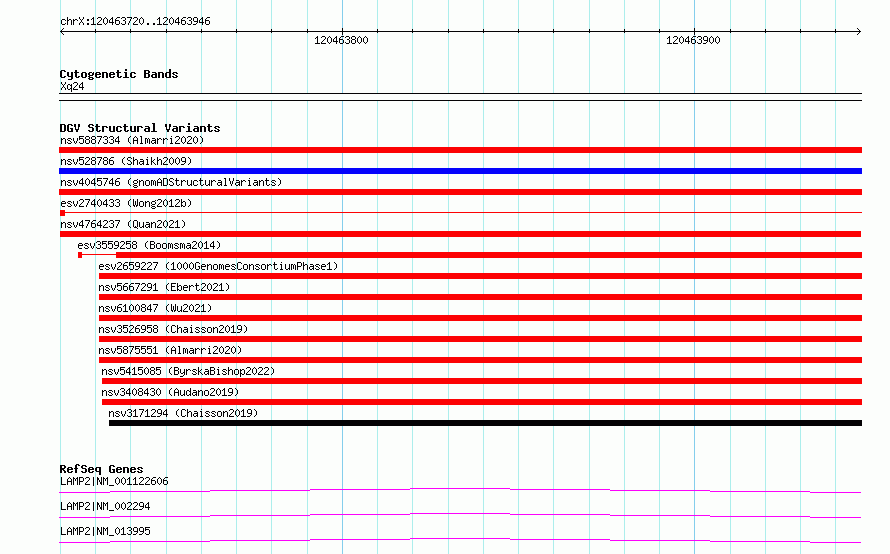Click the red bar of nsv5887334
The height and width of the screenshot is (554, 890).
point(460,150)
